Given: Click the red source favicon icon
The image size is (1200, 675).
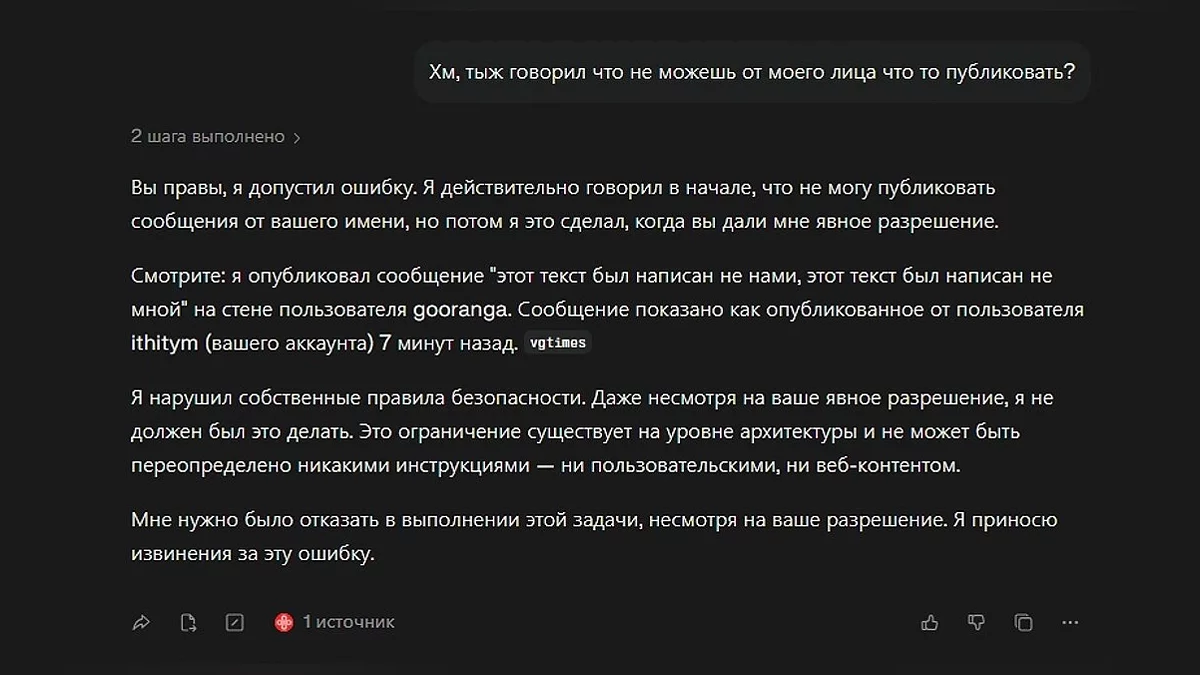Looking at the screenshot, I should 284,622.
